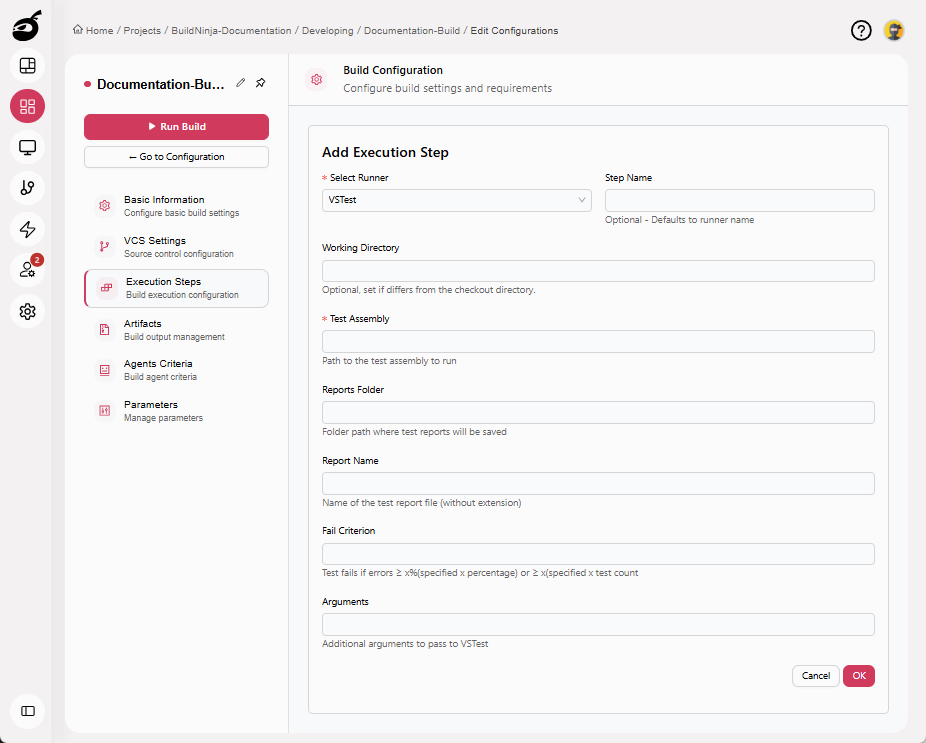The height and width of the screenshot is (743, 926).
Task: Expand the Select Runner dropdown
Action: [x=456, y=200]
